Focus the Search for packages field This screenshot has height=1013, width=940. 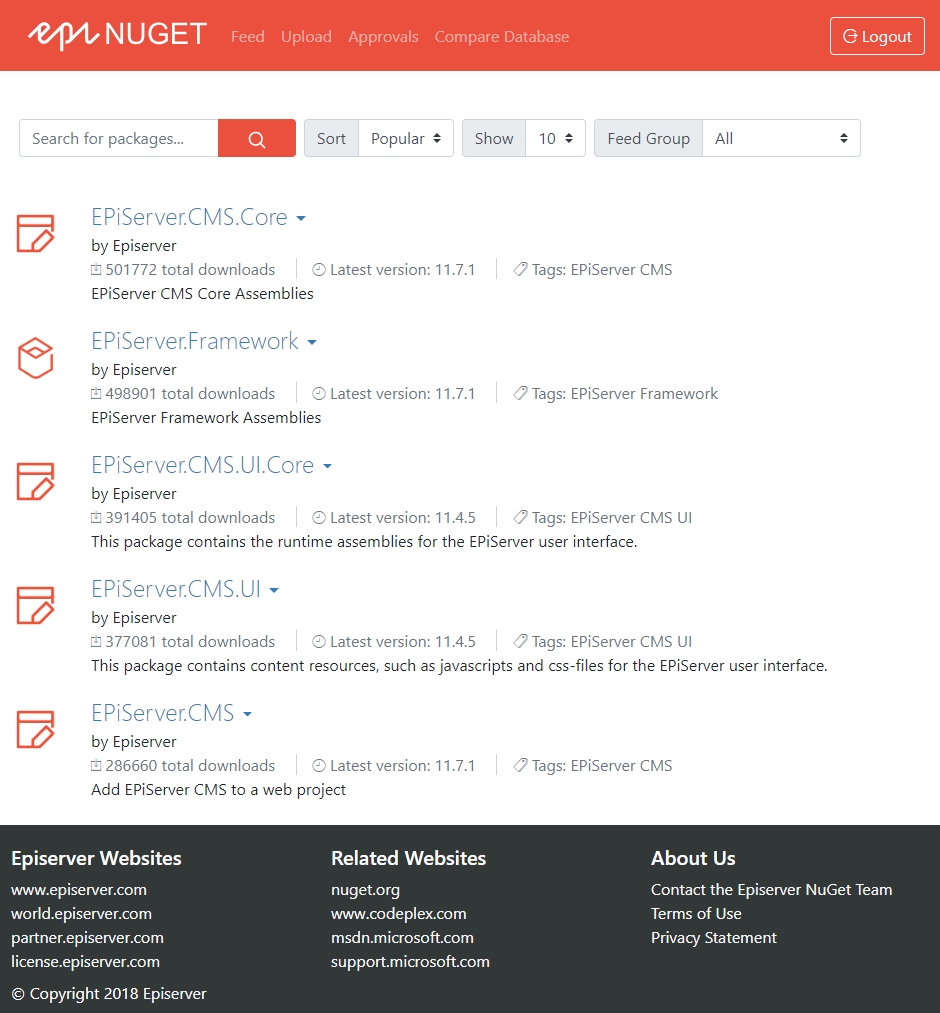[119, 139]
